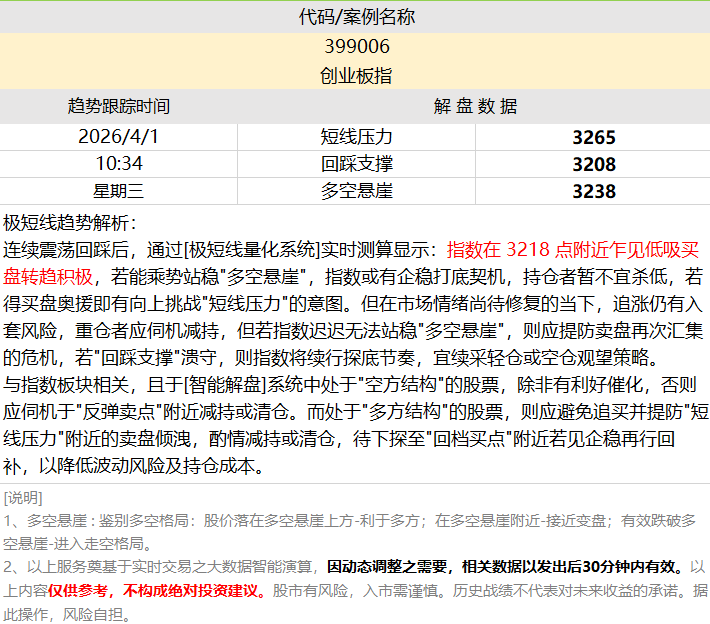
Task: Click the 代码/案例名称 header cell
Action: [356, 17]
